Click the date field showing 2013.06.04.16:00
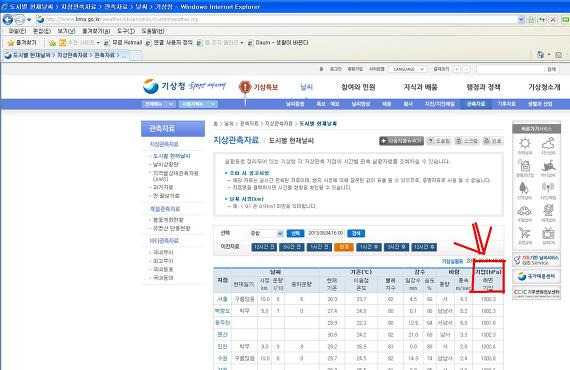Screen dimensions: 570x370 point(325,233)
